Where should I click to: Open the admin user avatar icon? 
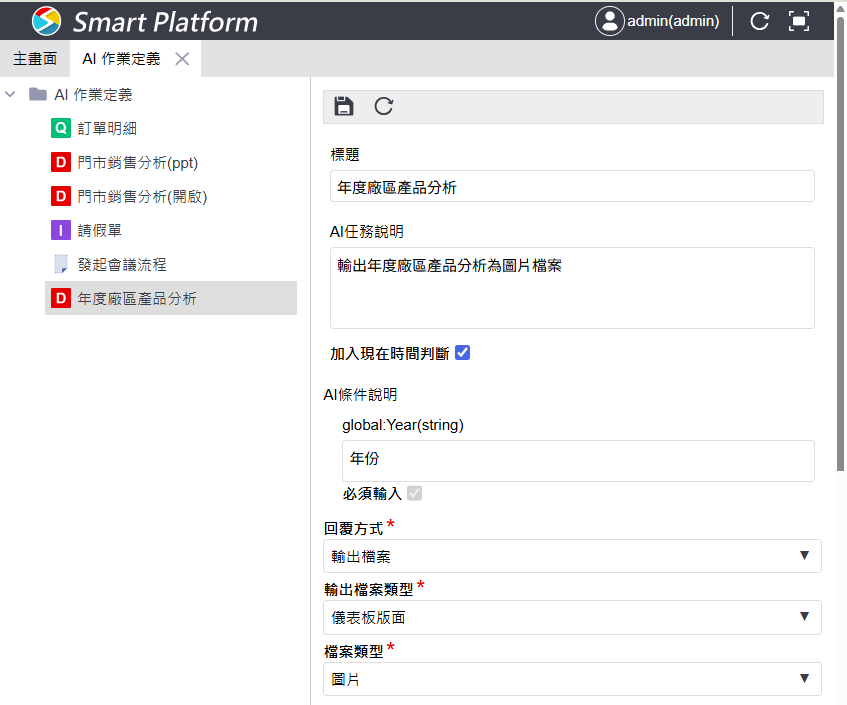609,21
